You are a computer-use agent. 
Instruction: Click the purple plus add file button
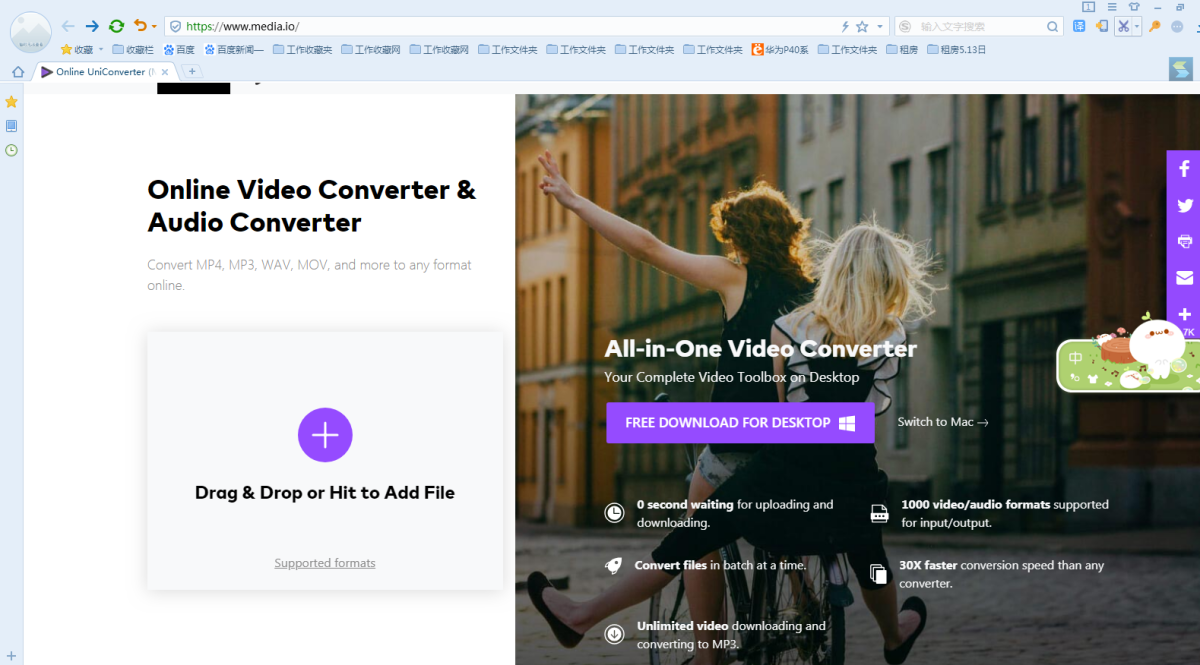pos(325,435)
